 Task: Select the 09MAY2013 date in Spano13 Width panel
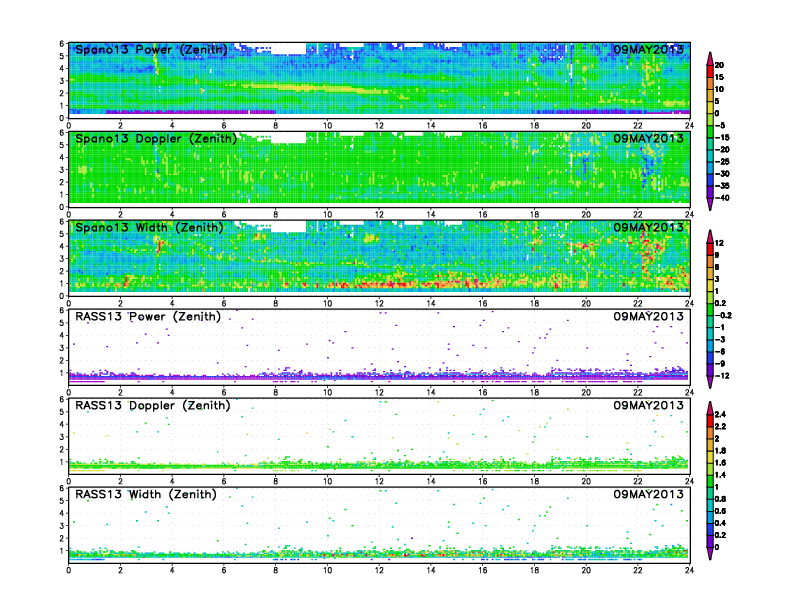pos(649,227)
